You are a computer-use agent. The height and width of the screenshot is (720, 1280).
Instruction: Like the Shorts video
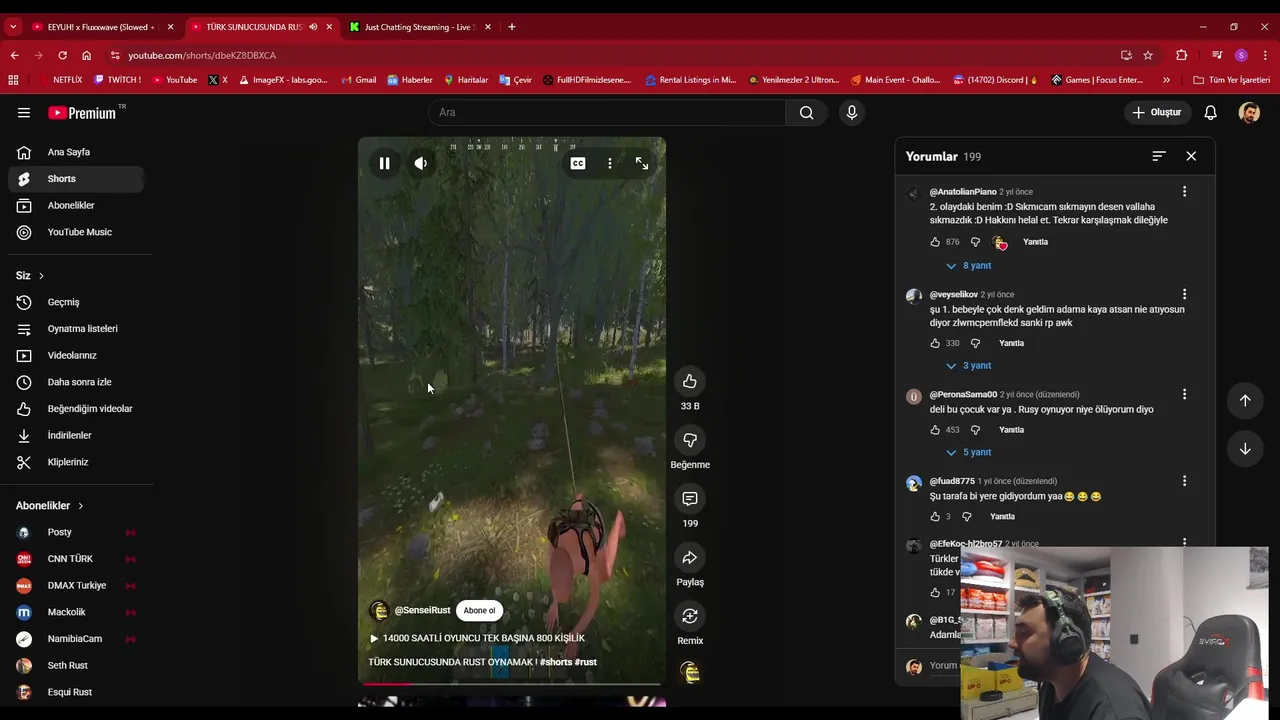tap(690, 381)
